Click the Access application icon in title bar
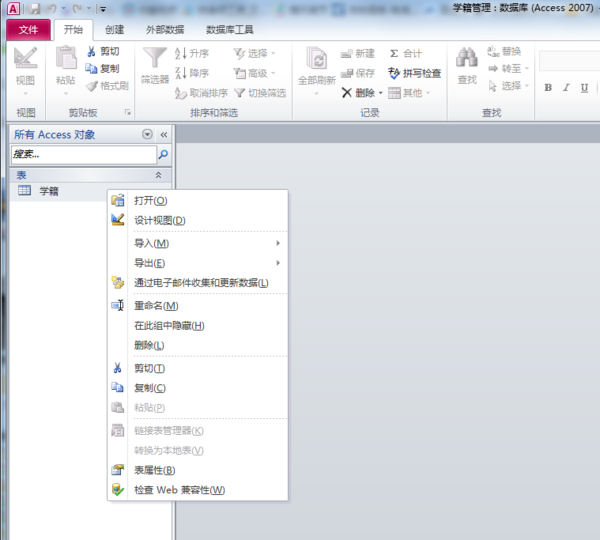 coord(13,8)
